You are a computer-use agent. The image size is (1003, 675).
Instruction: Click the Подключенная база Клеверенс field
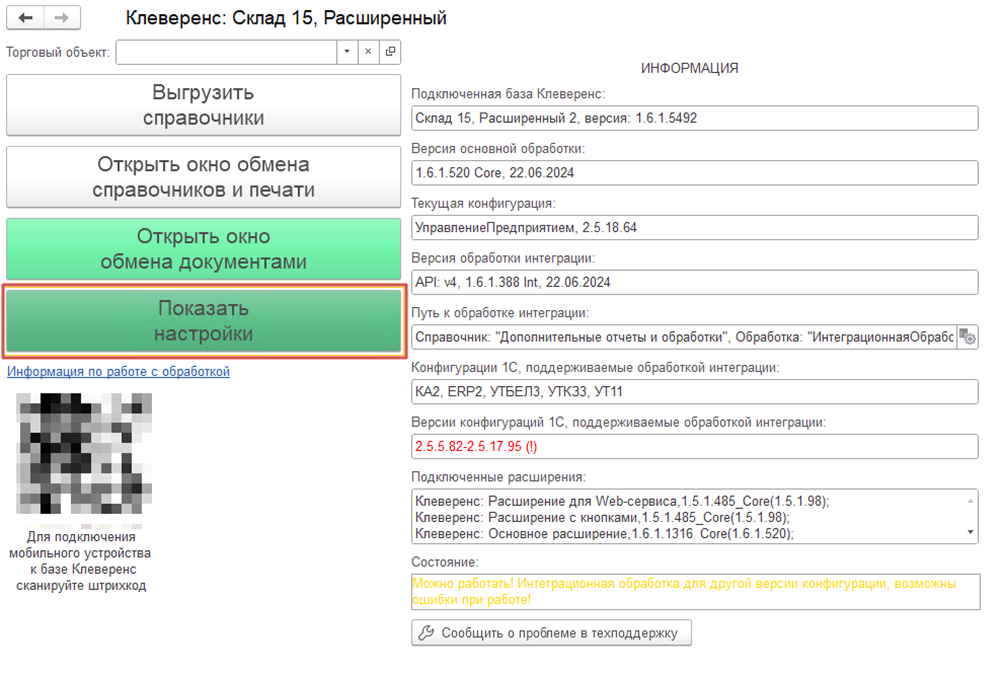pos(695,118)
